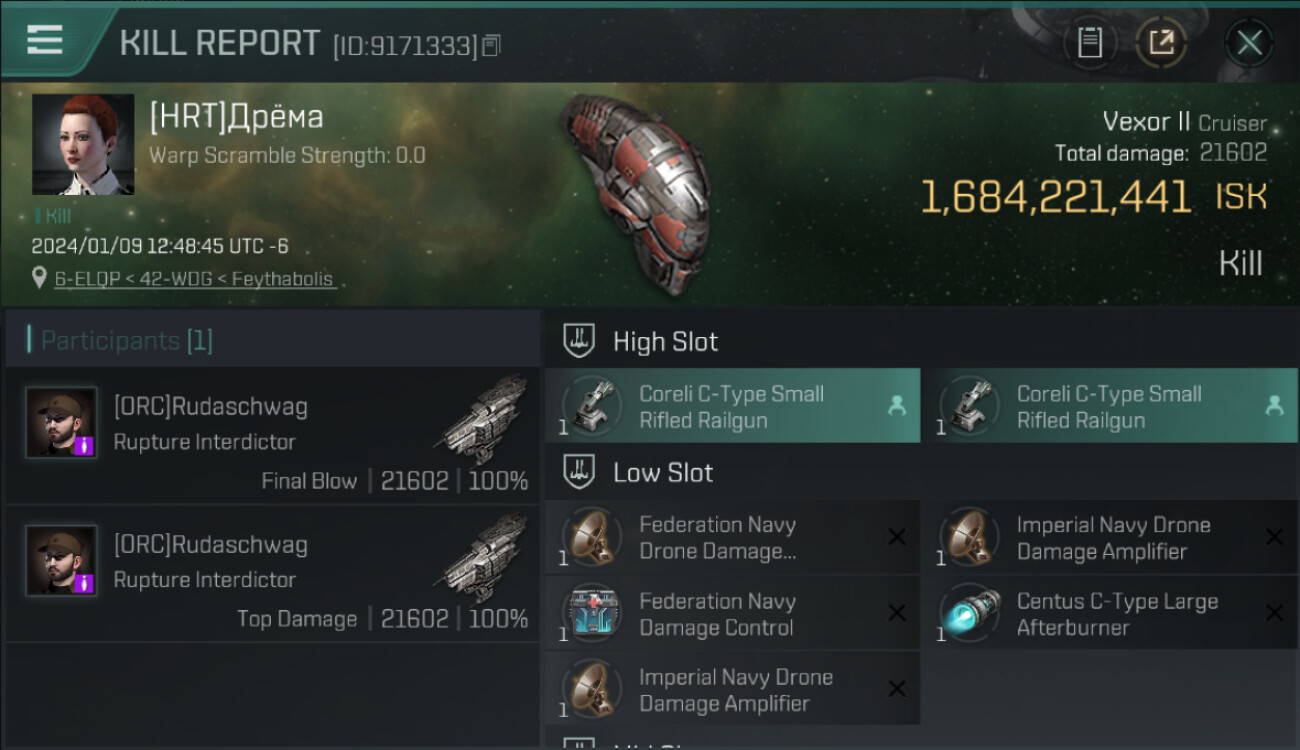Image resolution: width=1300 pixels, height=750 pixels.
Task: Close the kill report window
Action: point(1249,43)
